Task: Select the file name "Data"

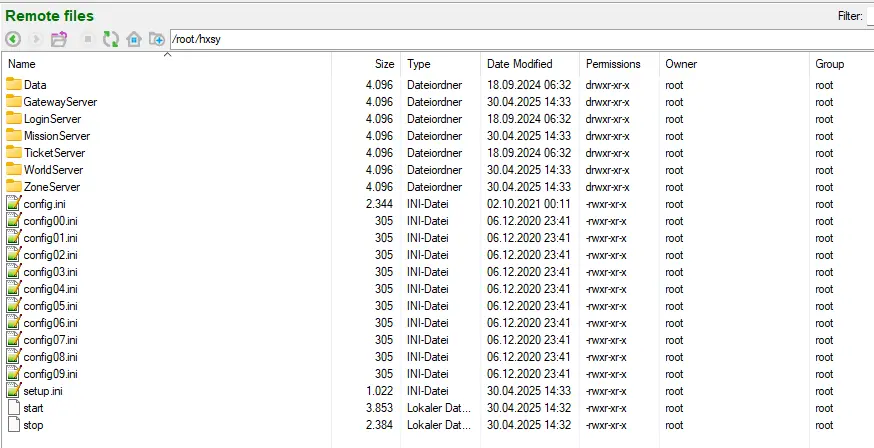Action: (35, 85)
